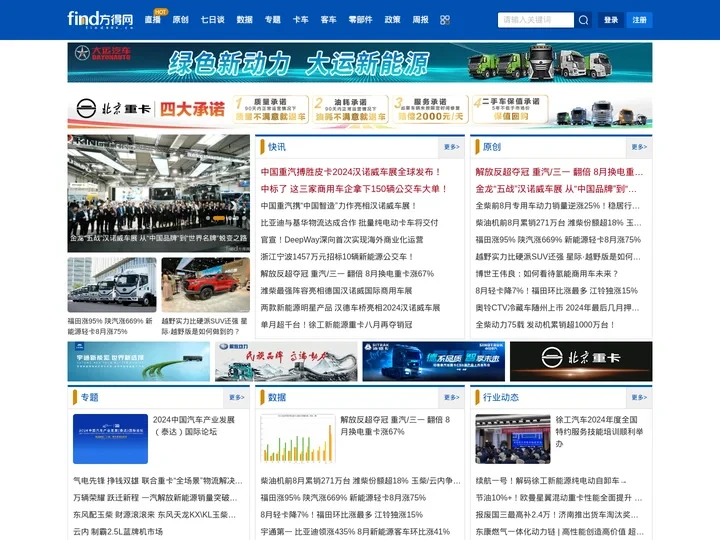Screen dimensions: 720x540
Task: Open the 民族品牌 landscape banner ad
Action: [286, 361]
